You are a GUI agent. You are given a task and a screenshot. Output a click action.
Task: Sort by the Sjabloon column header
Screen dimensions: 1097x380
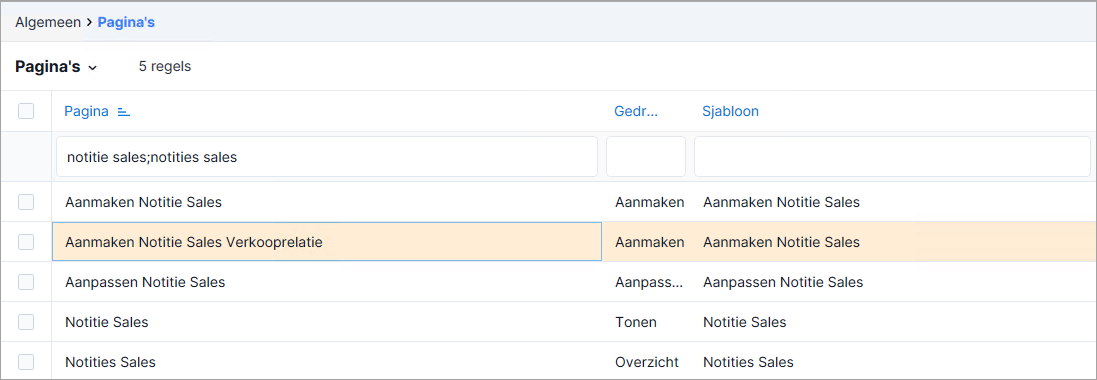730,111
